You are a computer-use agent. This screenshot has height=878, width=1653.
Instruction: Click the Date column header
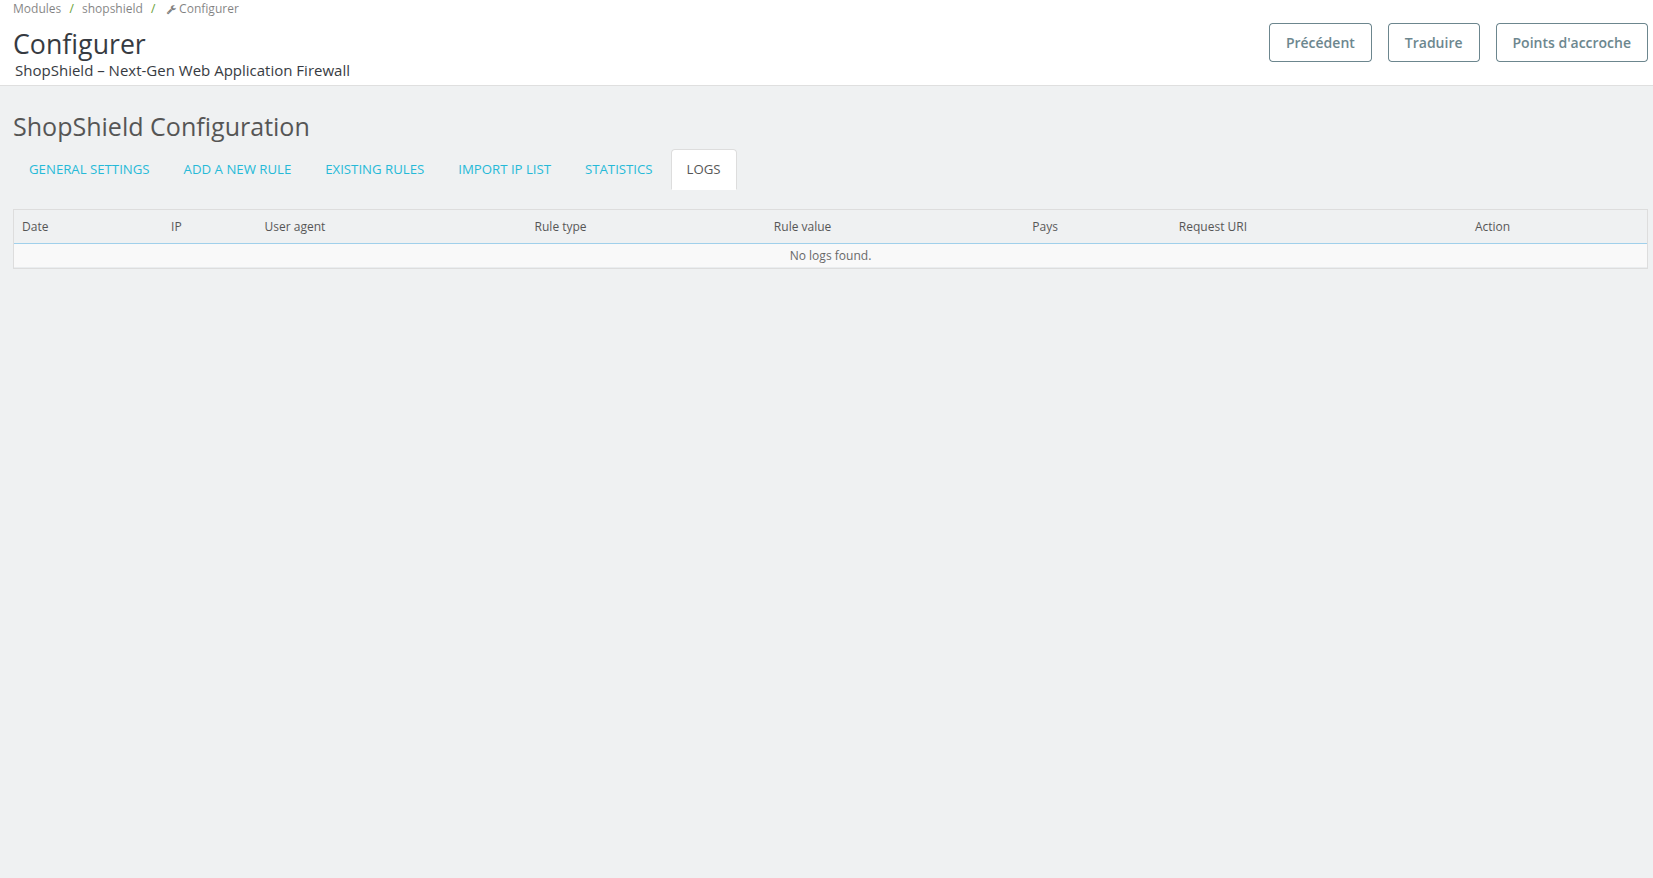[x=35, y=227]
